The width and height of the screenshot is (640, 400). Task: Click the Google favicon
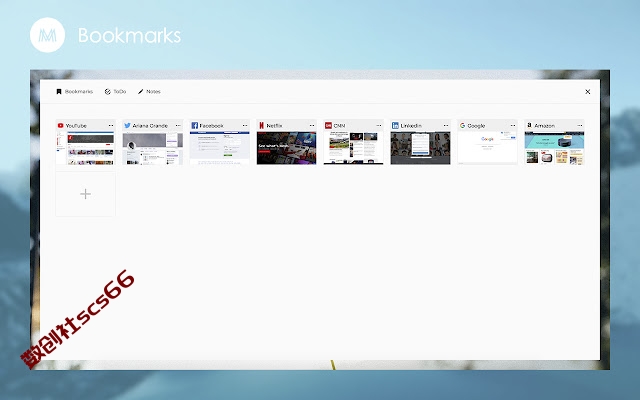pyautogui.click(x=462, y=125)
